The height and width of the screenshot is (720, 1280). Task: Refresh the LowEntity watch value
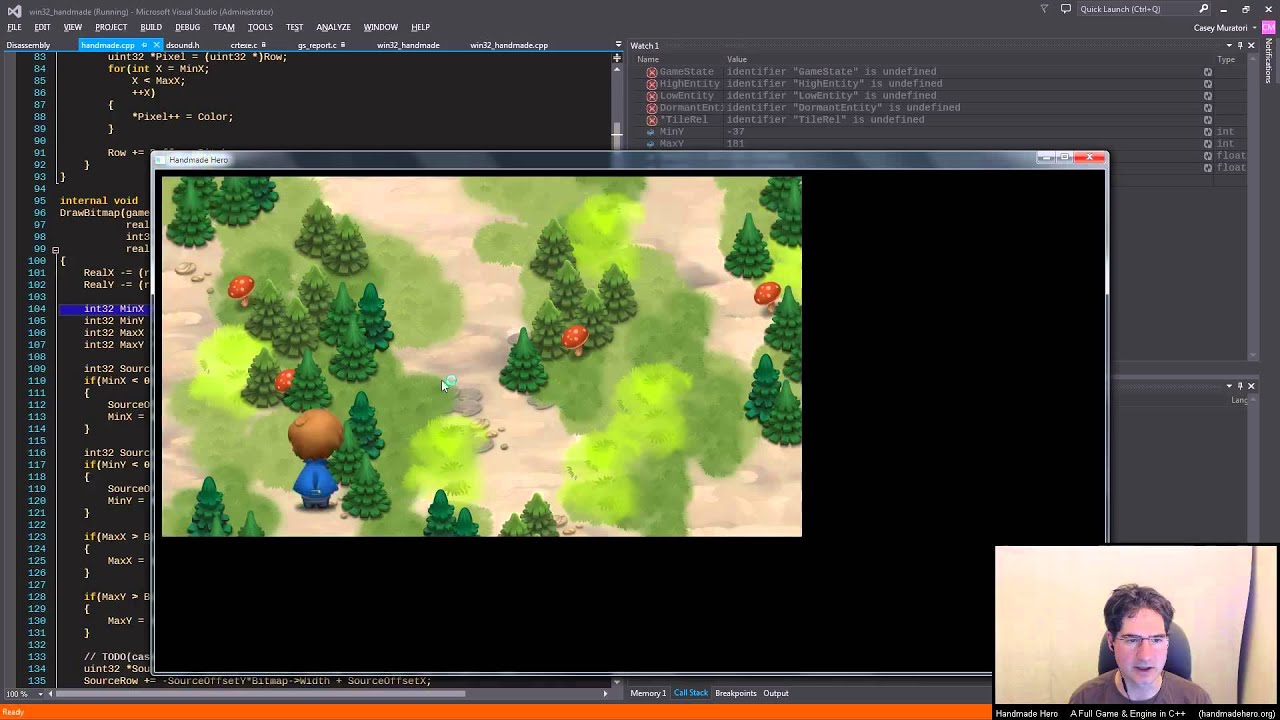click(x=1207, y=96)
